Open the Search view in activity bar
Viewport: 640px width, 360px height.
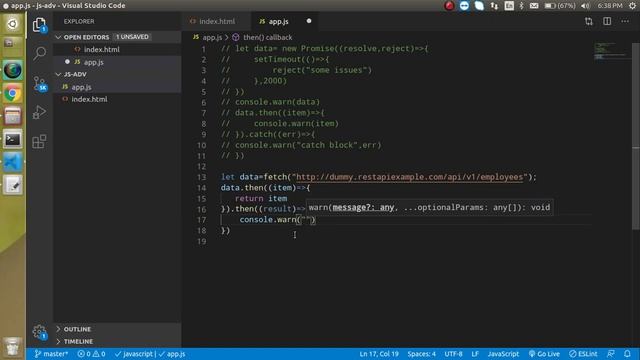click(x=40, y=53)
